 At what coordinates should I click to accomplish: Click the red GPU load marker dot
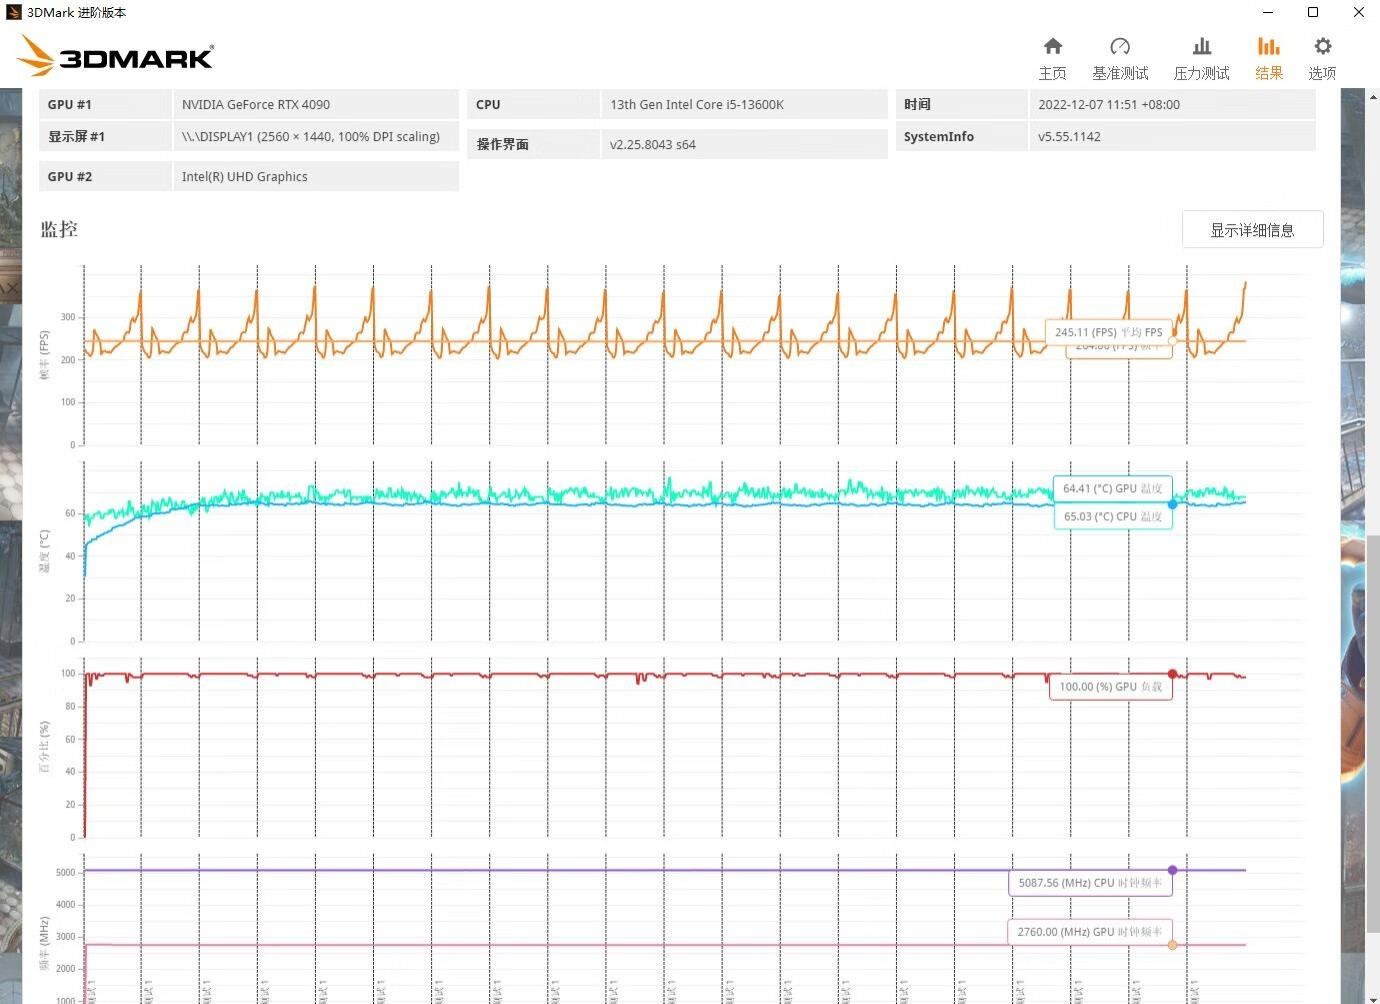point(1172,674)
